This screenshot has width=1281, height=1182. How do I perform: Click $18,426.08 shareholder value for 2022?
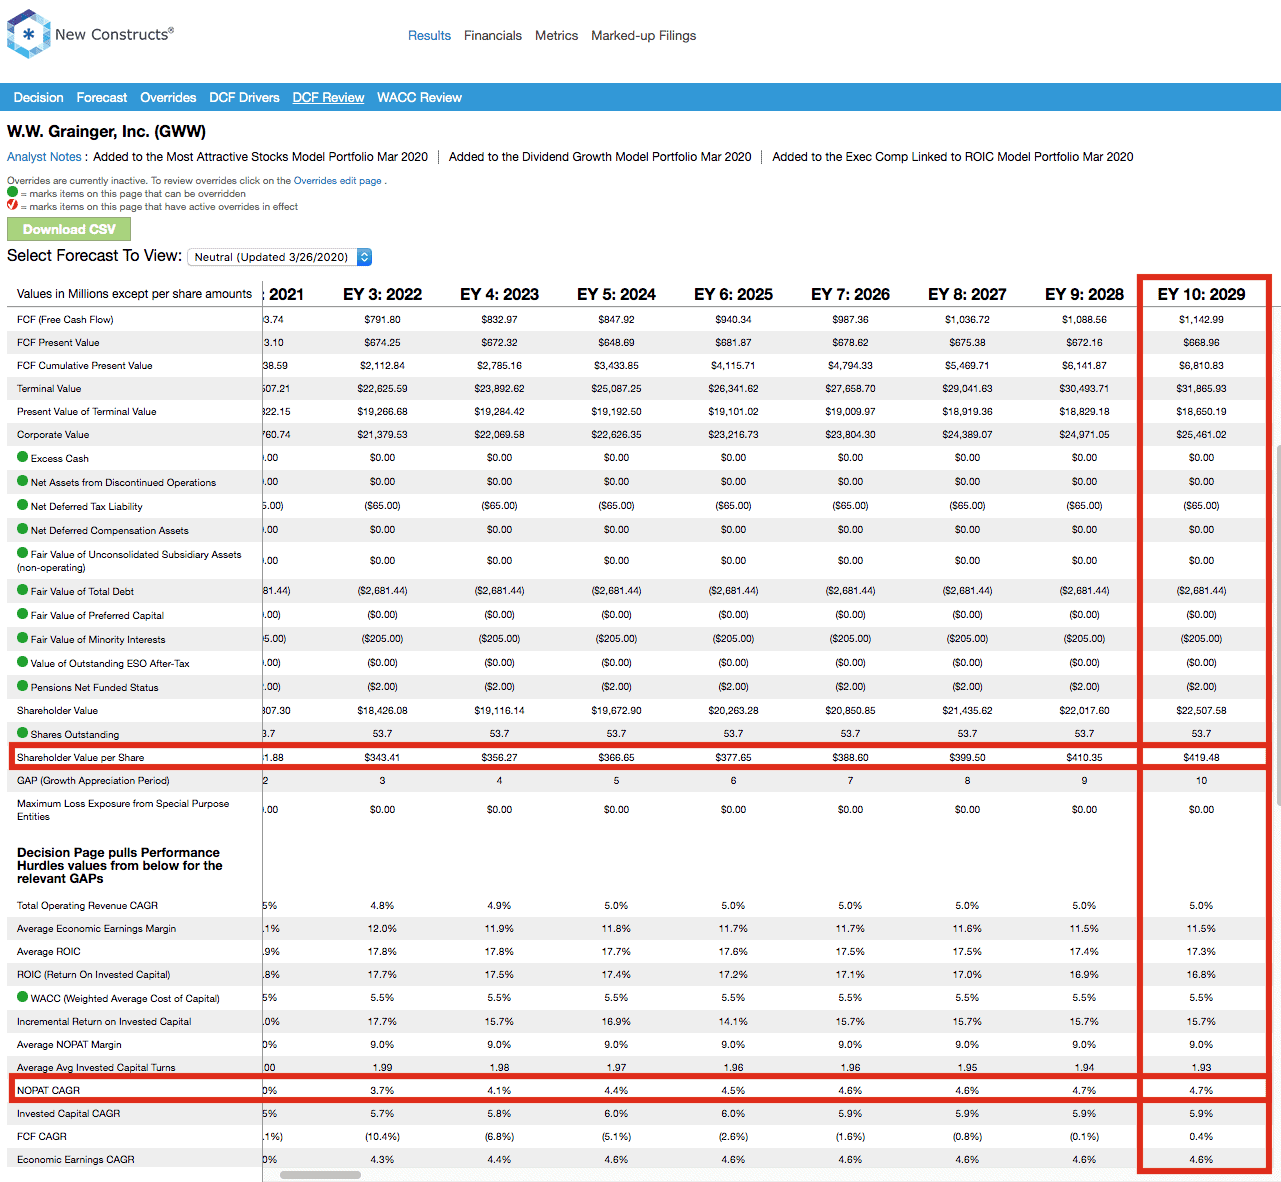(382, 710)
